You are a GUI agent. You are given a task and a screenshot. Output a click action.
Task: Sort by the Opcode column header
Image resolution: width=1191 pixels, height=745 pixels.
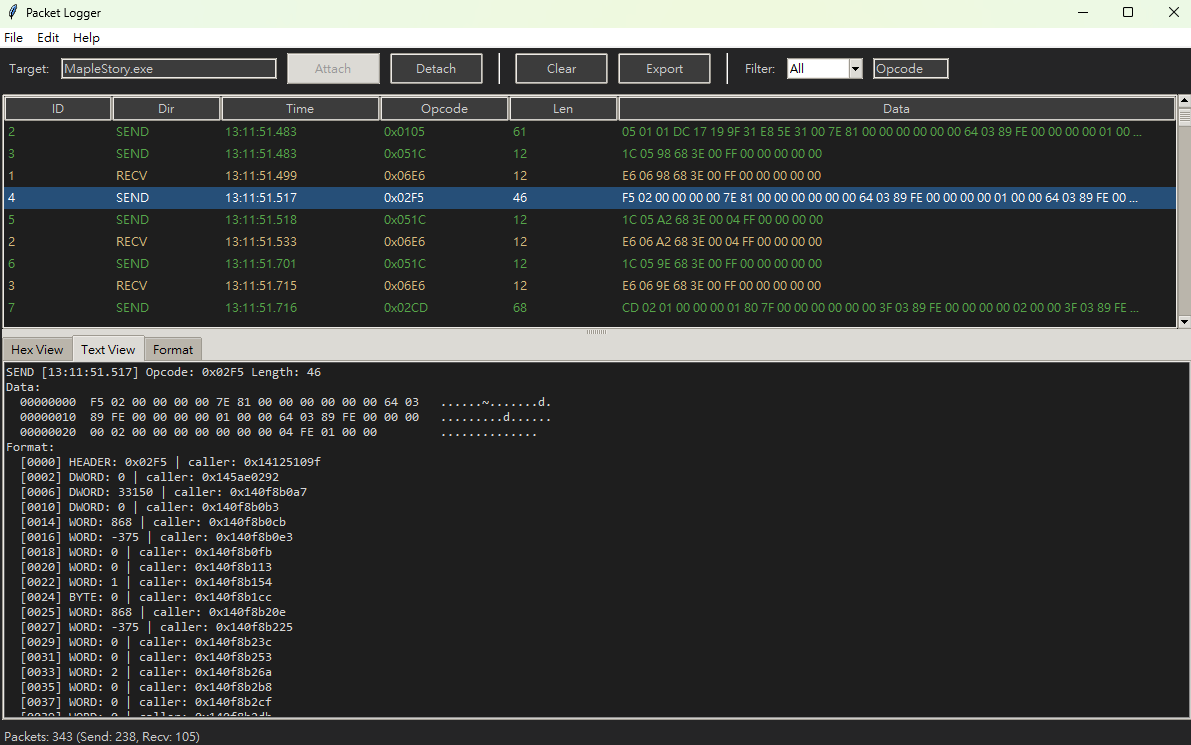pos(444,109)
